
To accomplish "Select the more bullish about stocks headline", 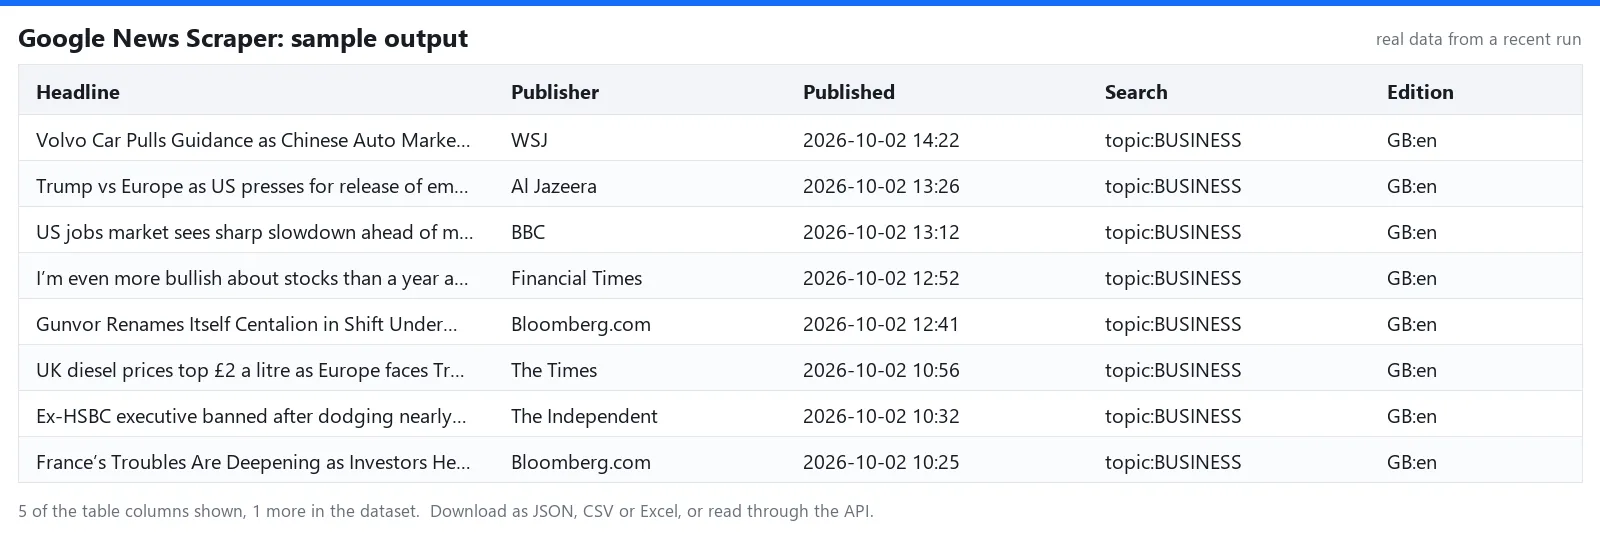I will [252, 278].
